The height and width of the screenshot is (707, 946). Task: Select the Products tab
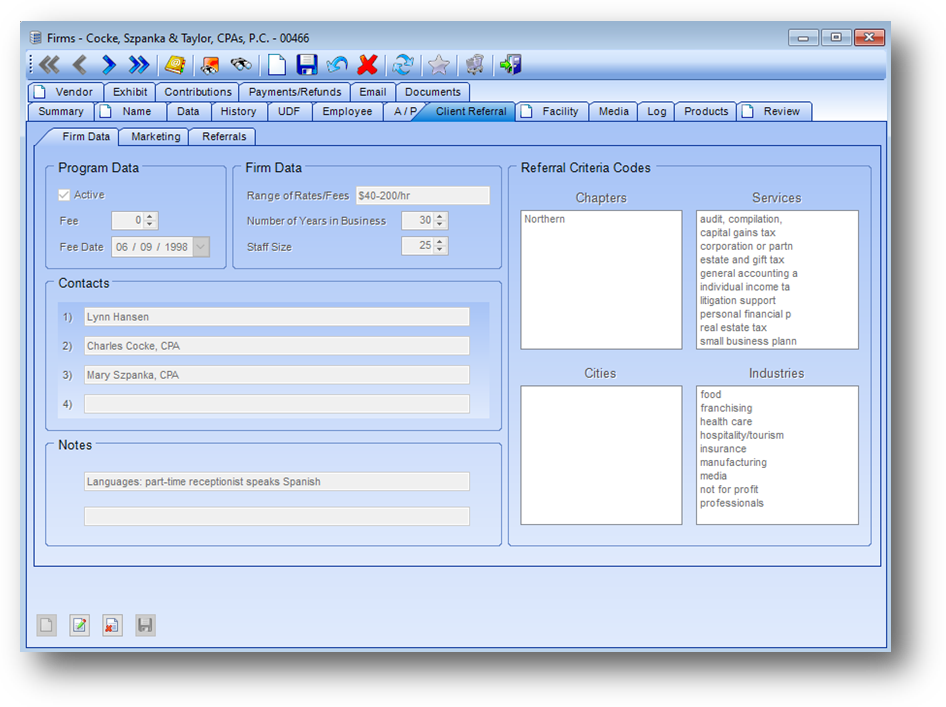706,111
